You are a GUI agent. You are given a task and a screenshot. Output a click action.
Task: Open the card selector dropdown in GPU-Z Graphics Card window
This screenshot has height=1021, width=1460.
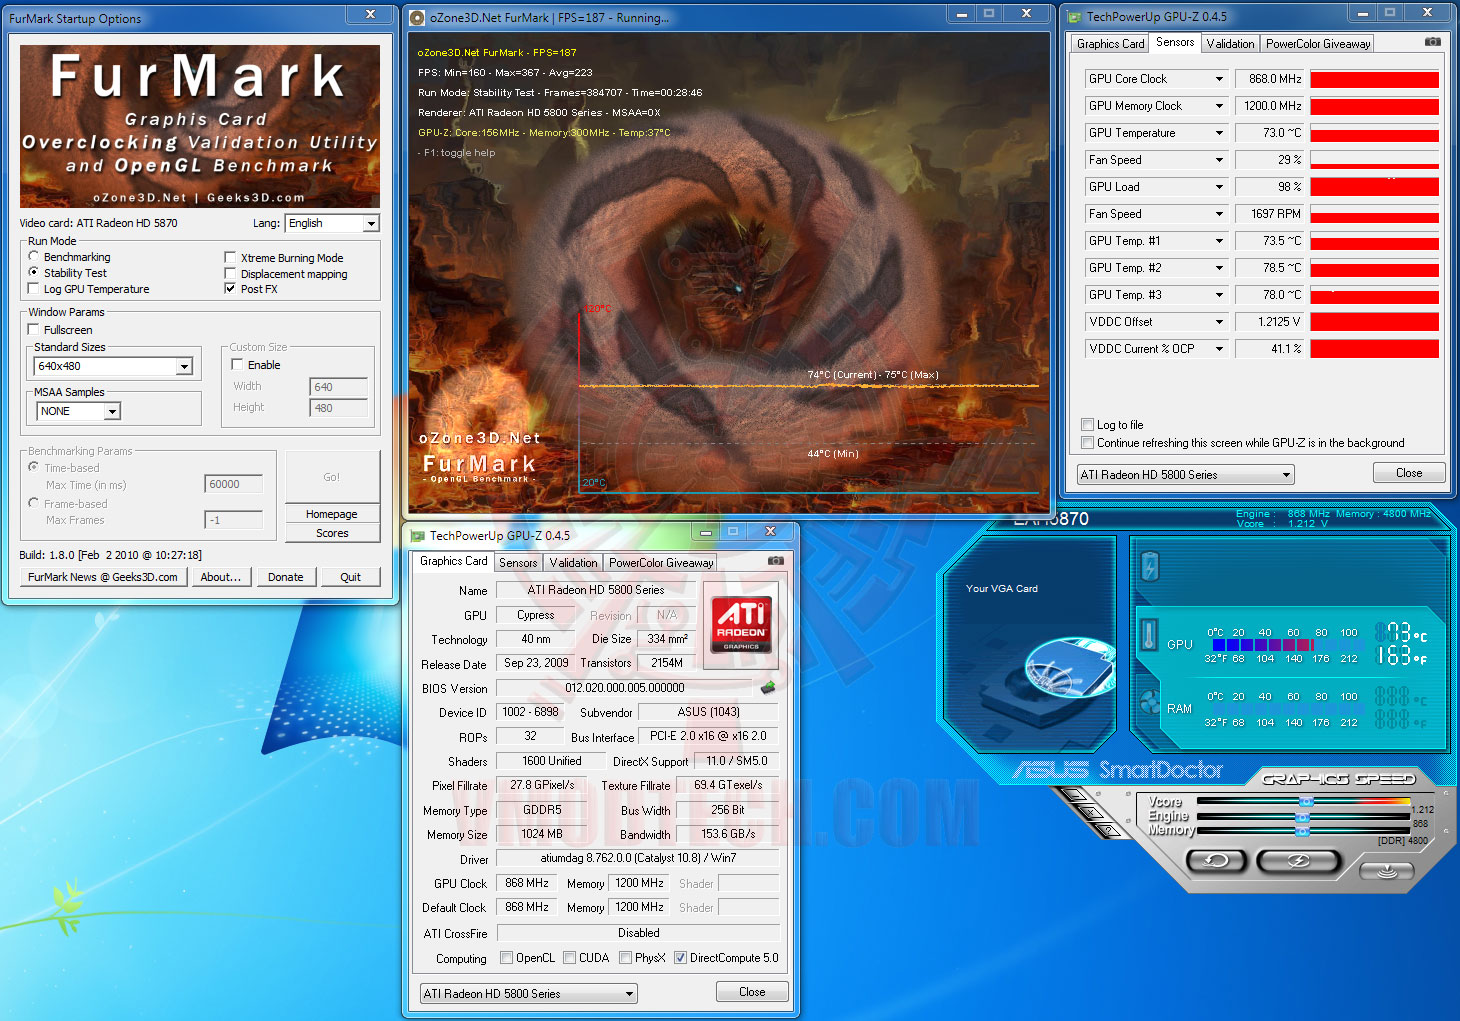pos(528,994)
